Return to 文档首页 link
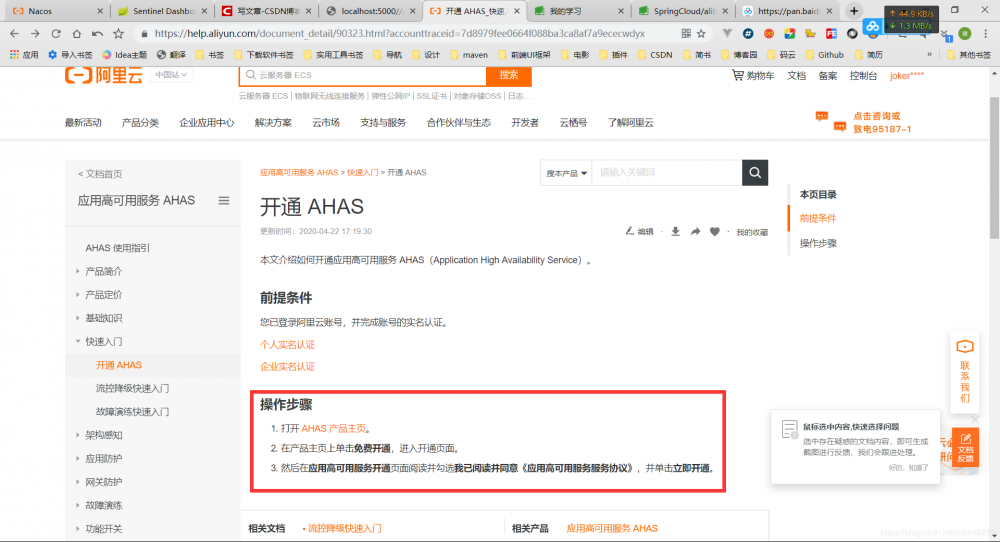The height and width of the screenshot is (542, 1000). tap(100, 173)
